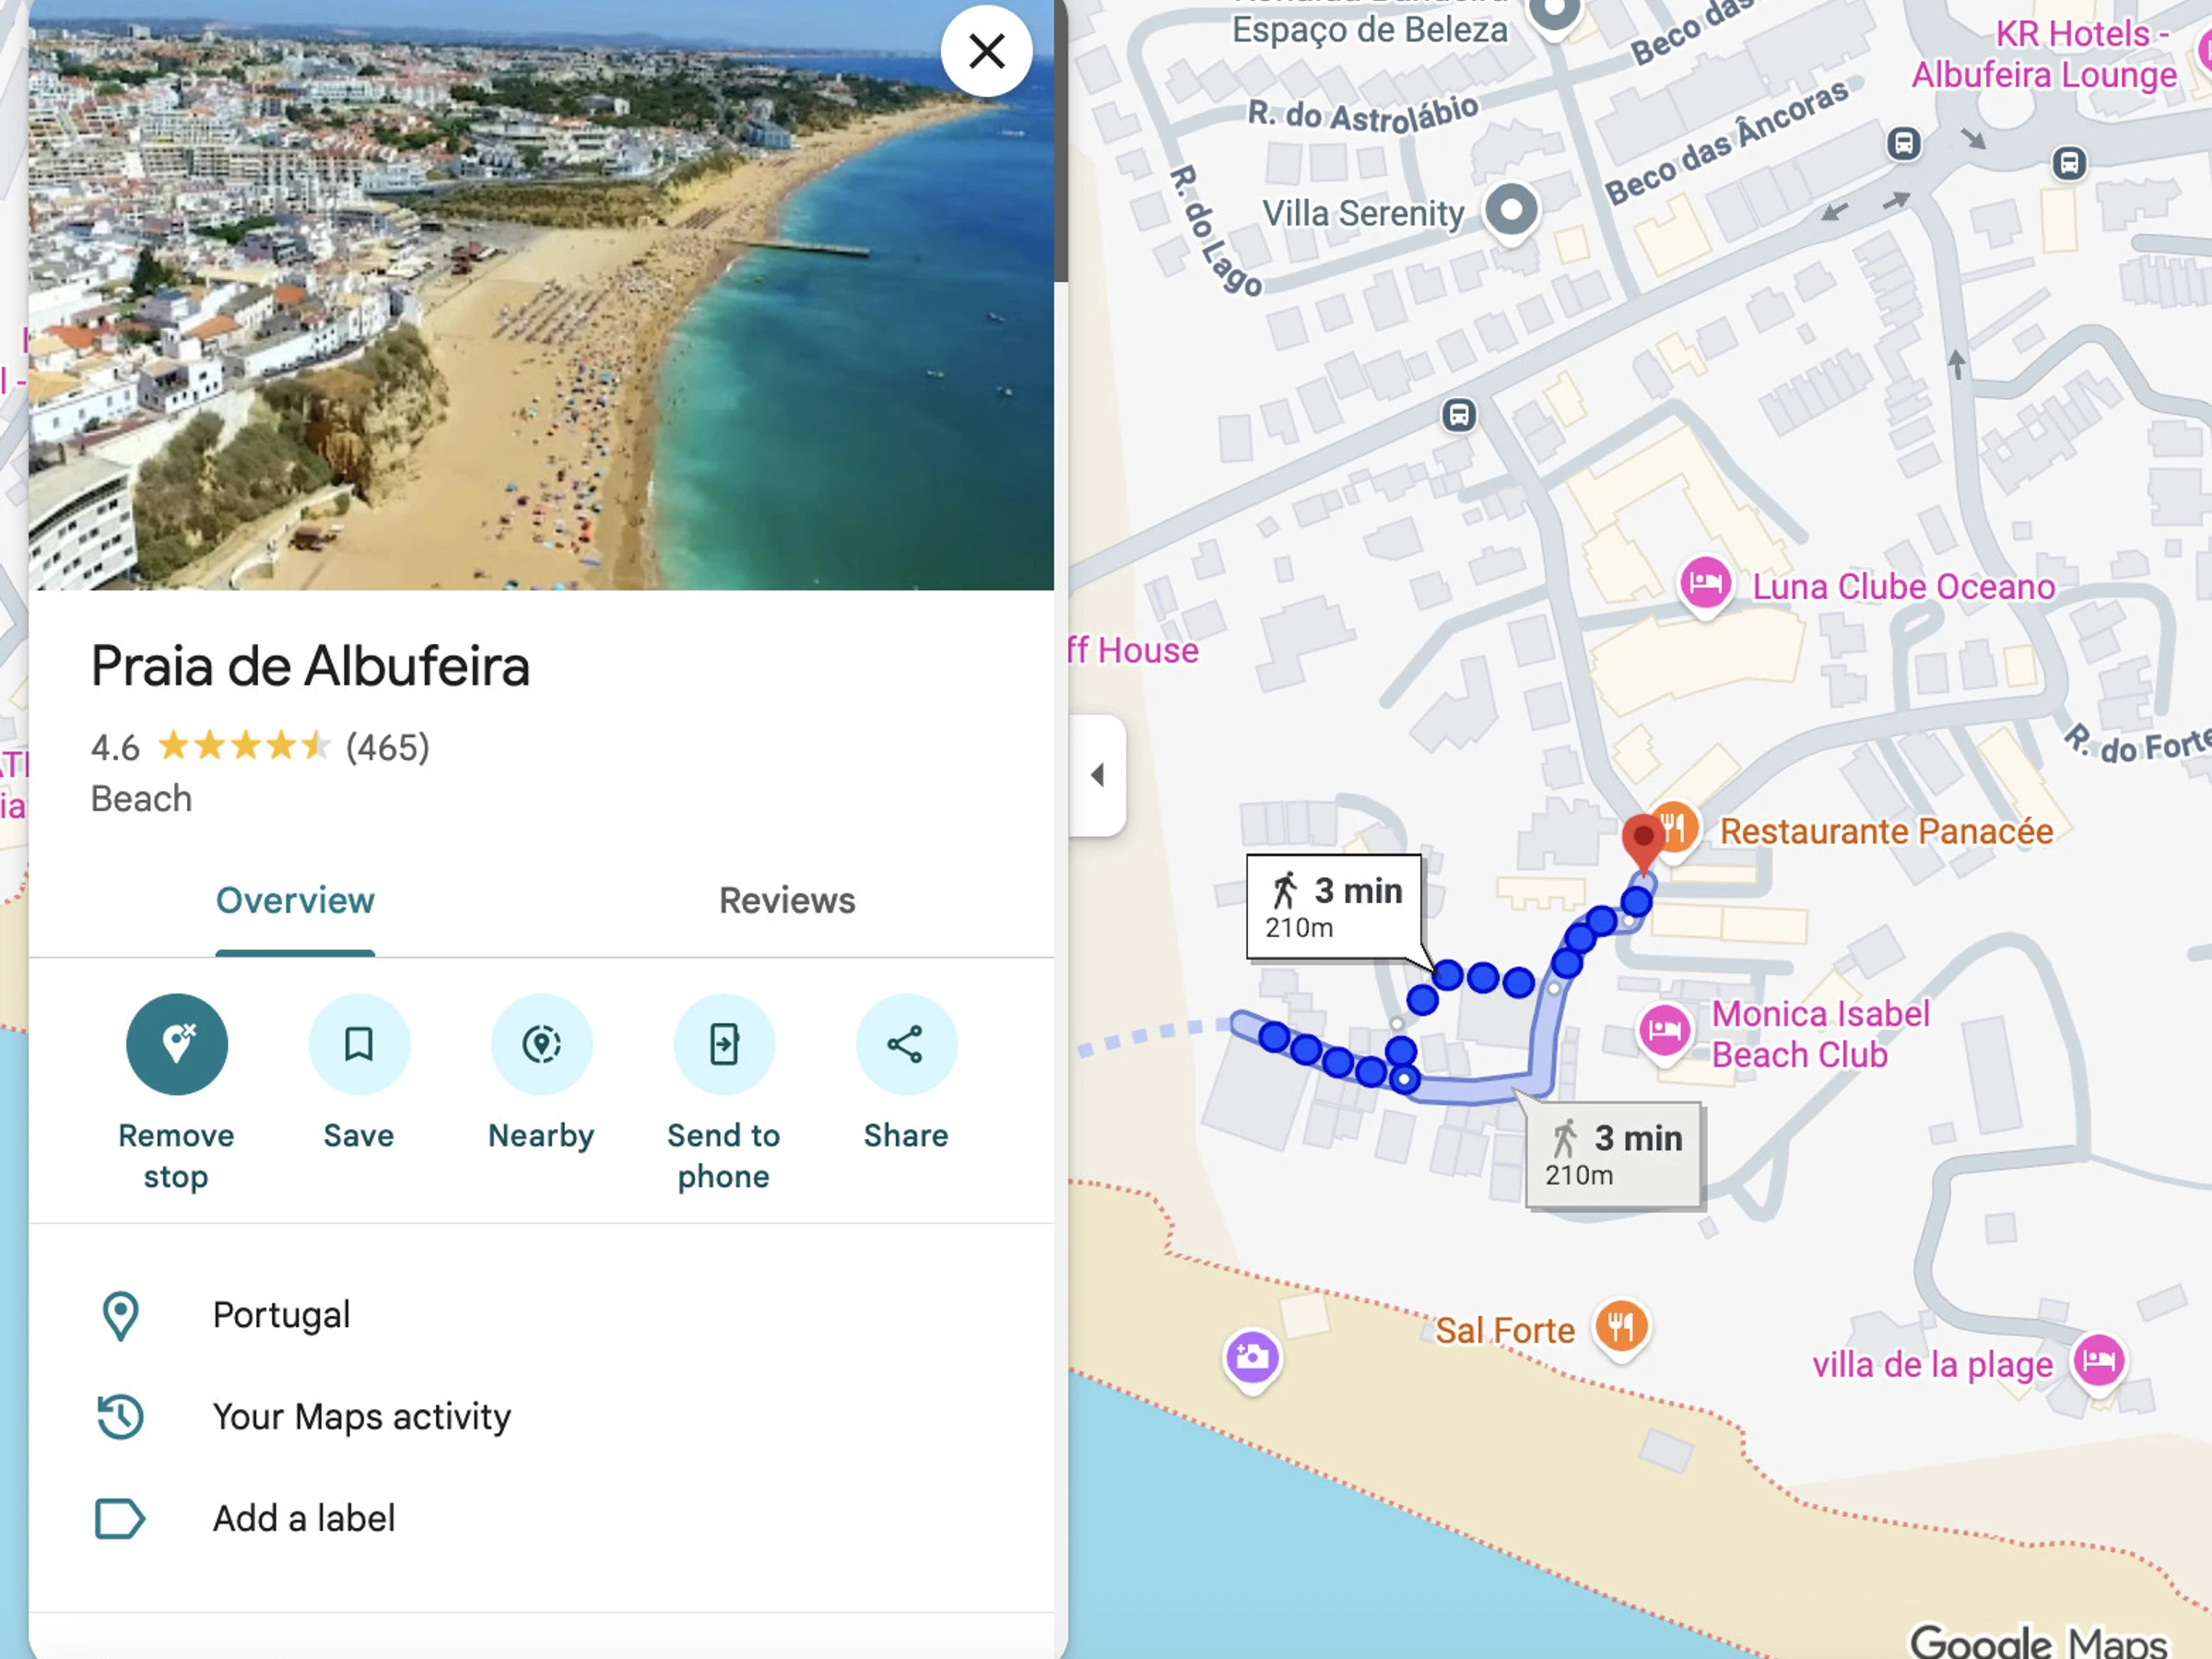
Task: Share this place using share icon
Action: pyautogui.click(x=906, y=1044)
